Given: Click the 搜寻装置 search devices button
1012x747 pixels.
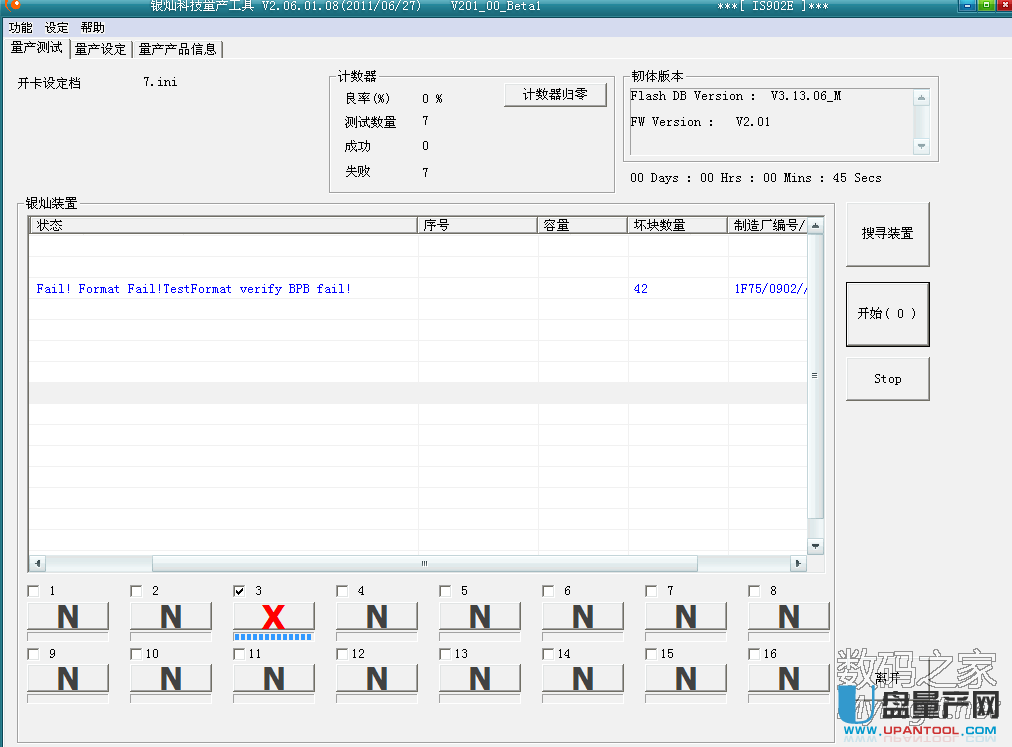Looking at the screenshot, I should click(887, 234).
